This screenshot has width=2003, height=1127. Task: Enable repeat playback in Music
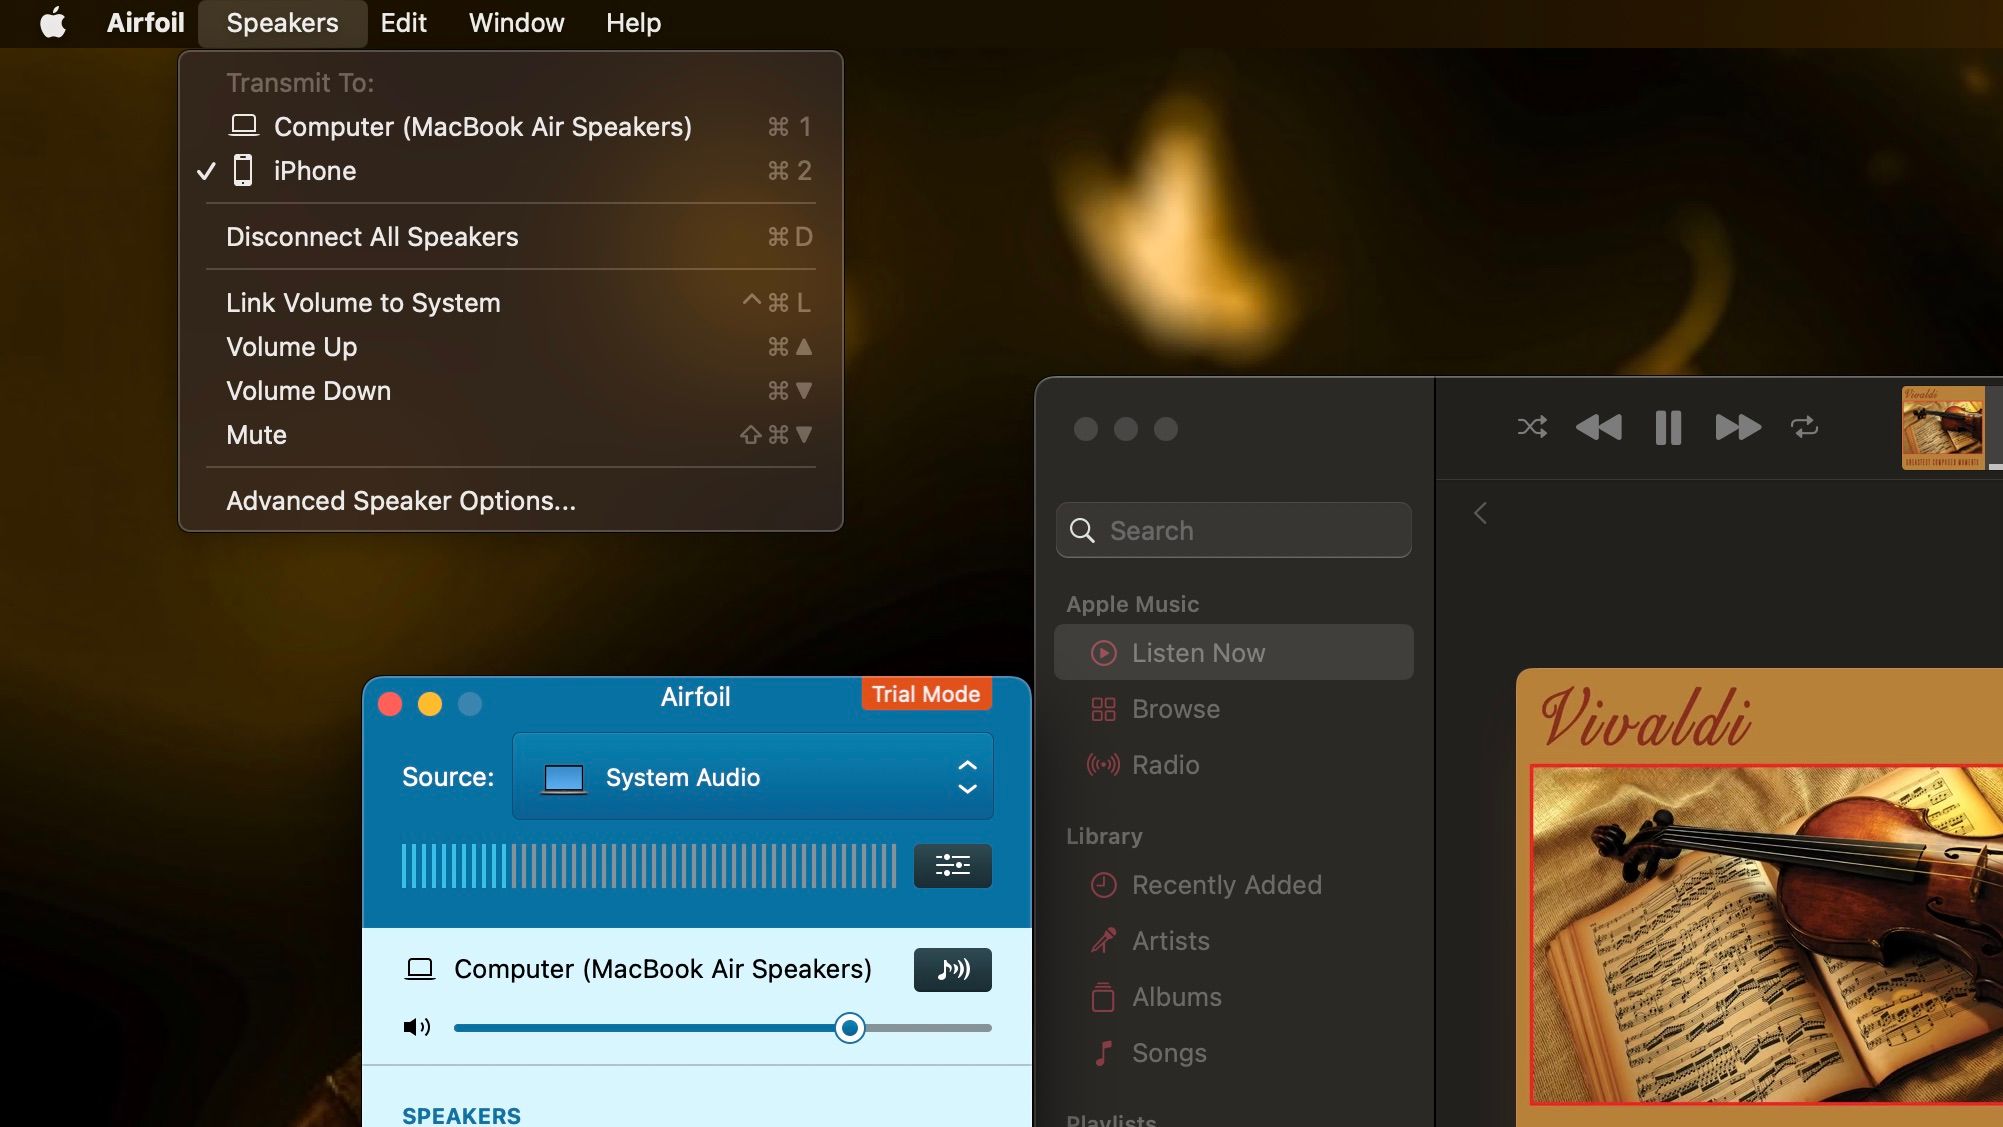pos(1803,427)
